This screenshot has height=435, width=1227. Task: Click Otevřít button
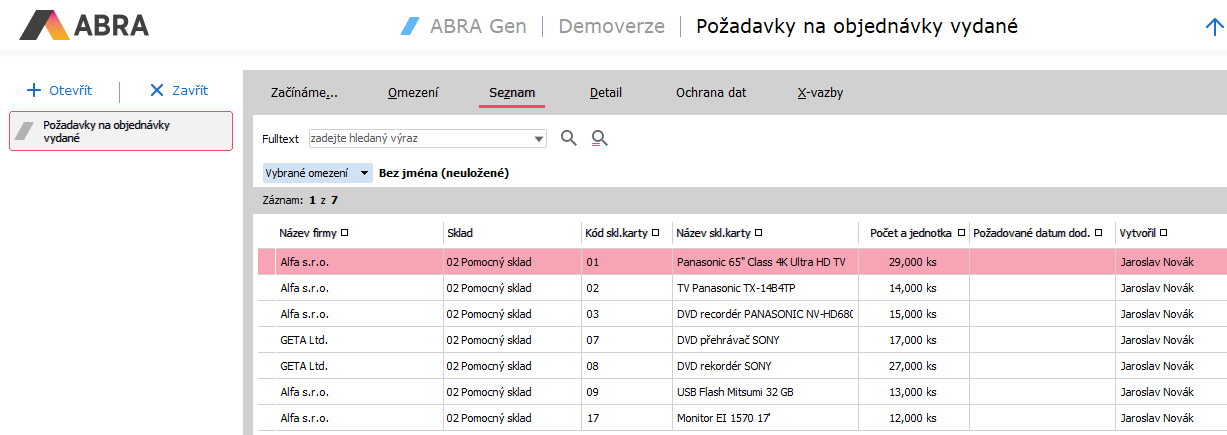point(60,90)
